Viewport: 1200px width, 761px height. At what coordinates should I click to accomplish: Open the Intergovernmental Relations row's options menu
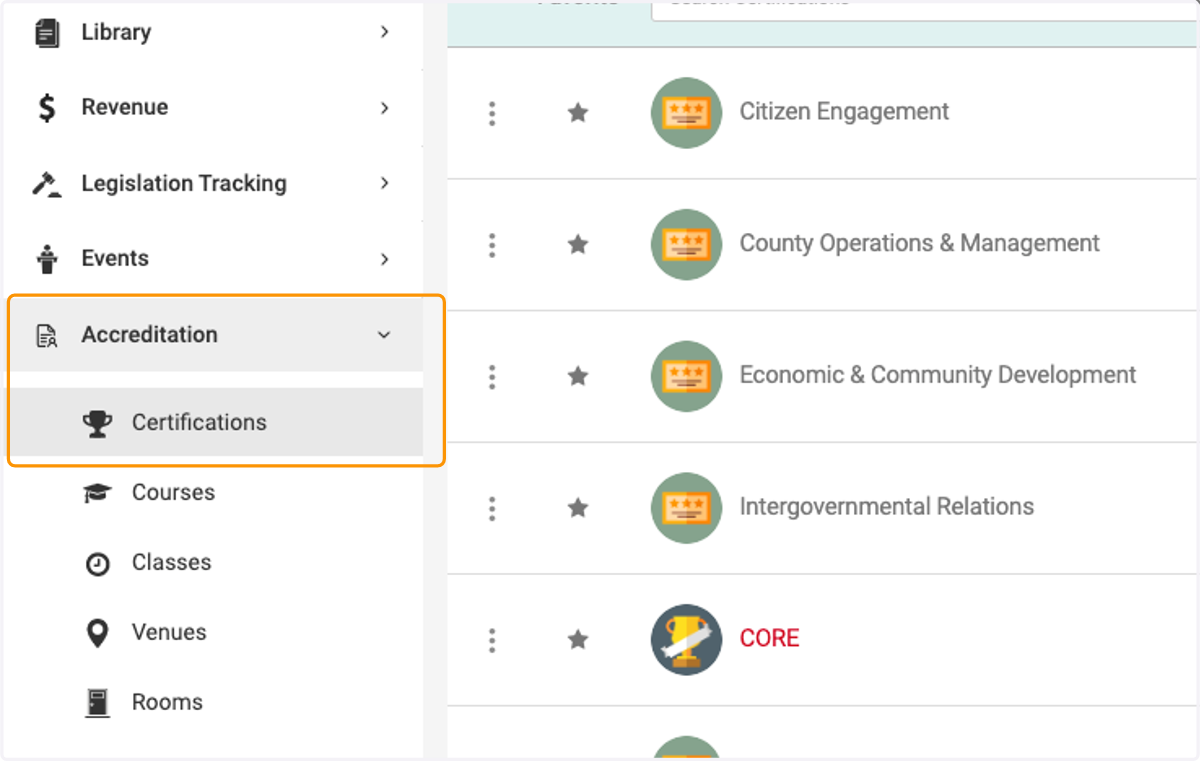491,509
